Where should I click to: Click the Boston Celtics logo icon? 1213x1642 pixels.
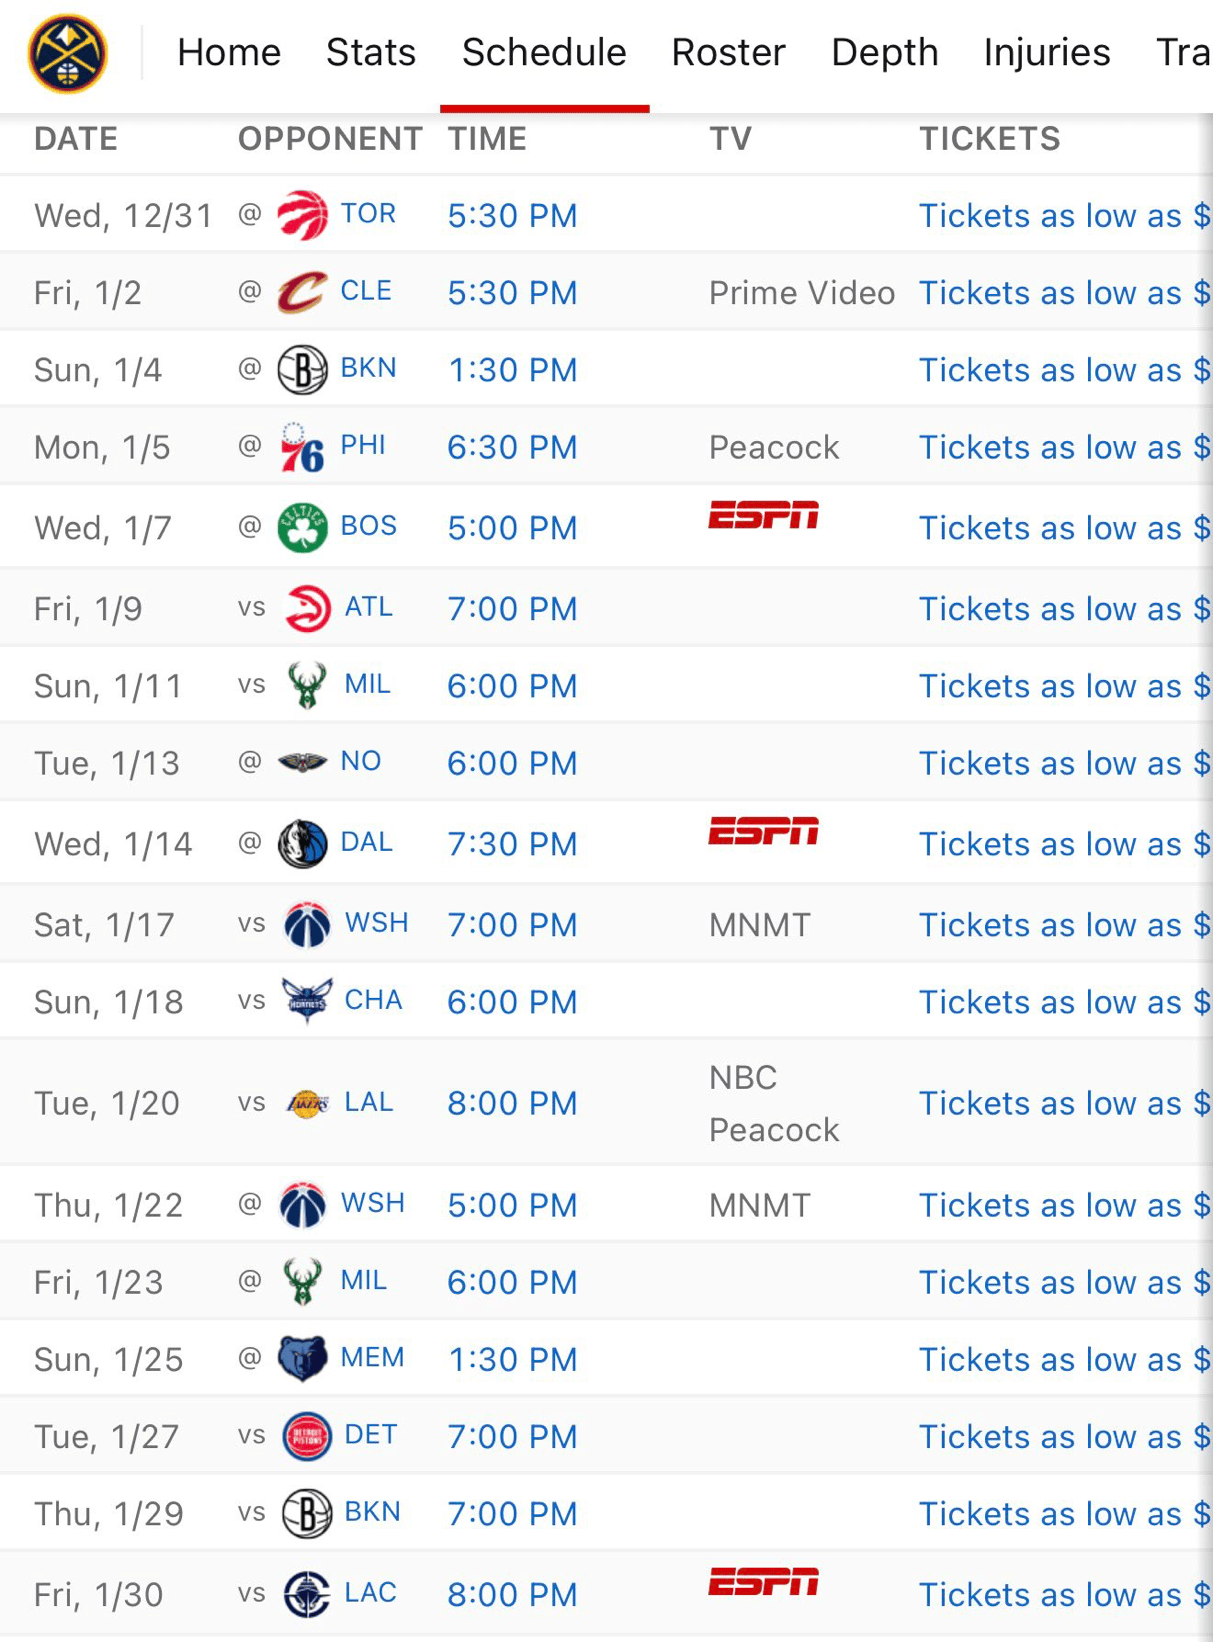click(x=302, y=527)
